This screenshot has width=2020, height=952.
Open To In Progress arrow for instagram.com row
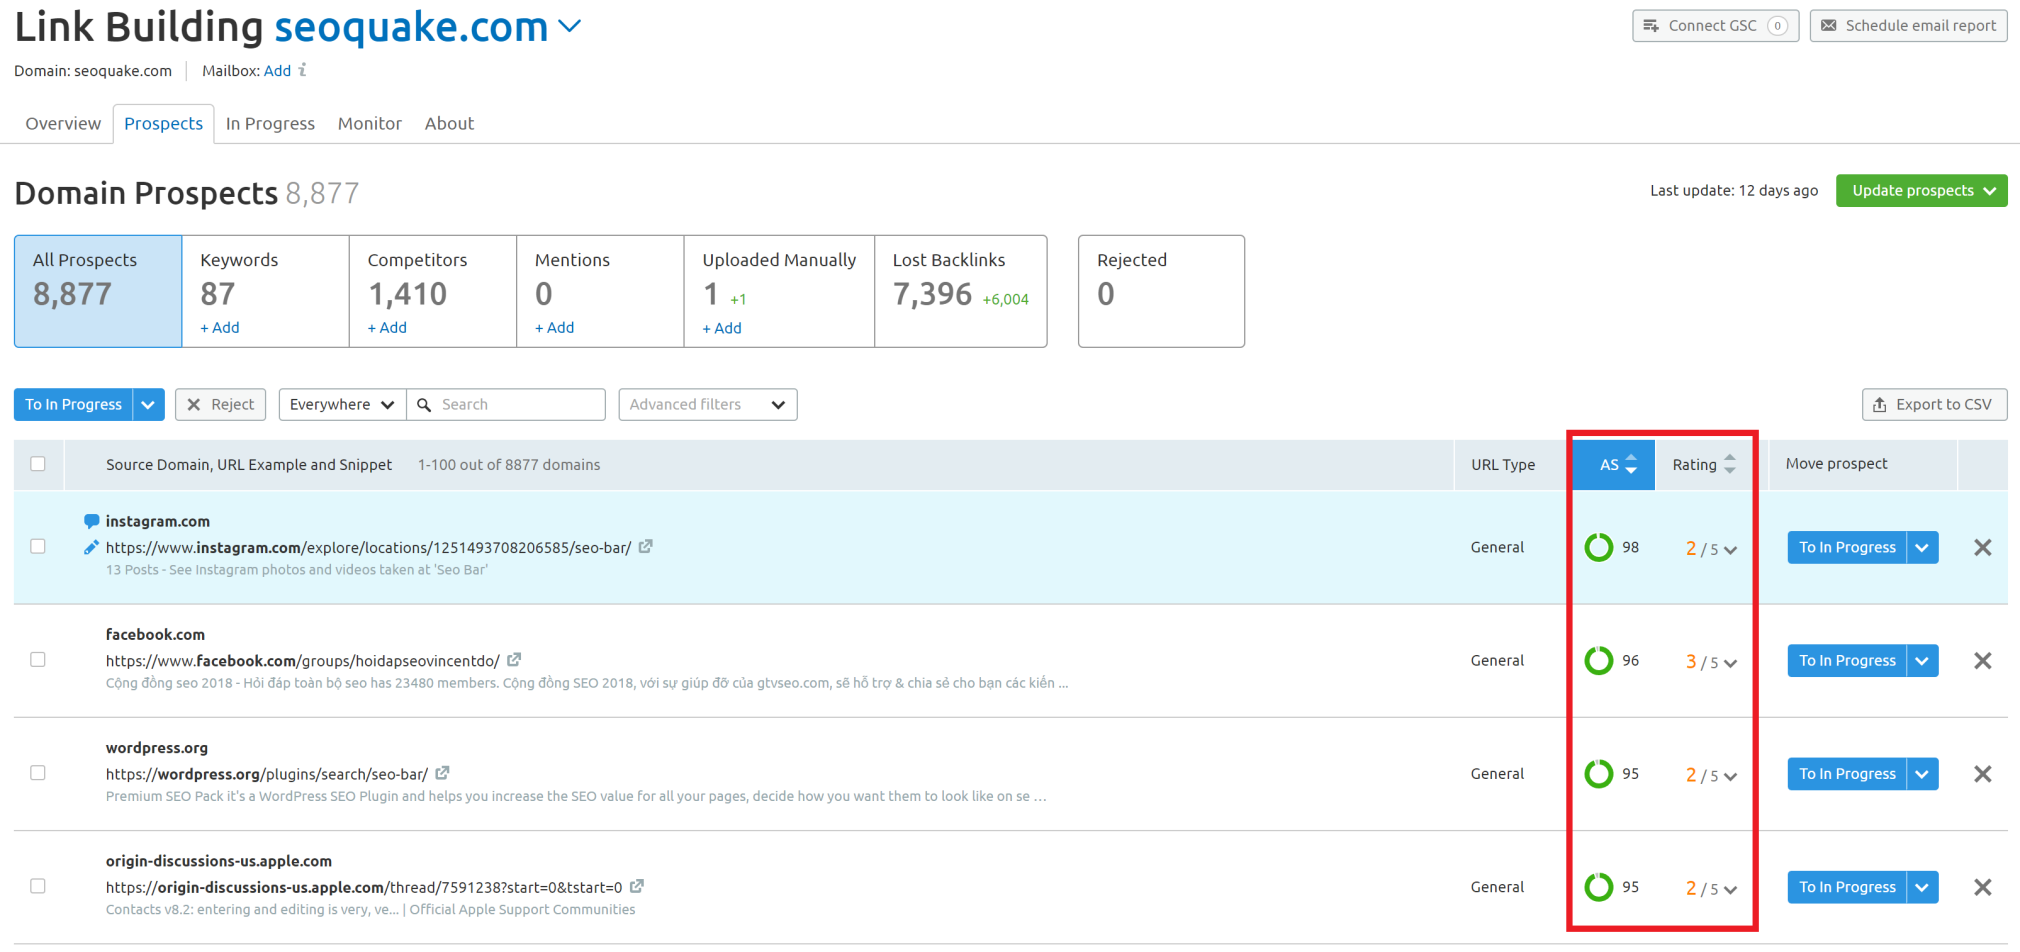coord(1923,547)
